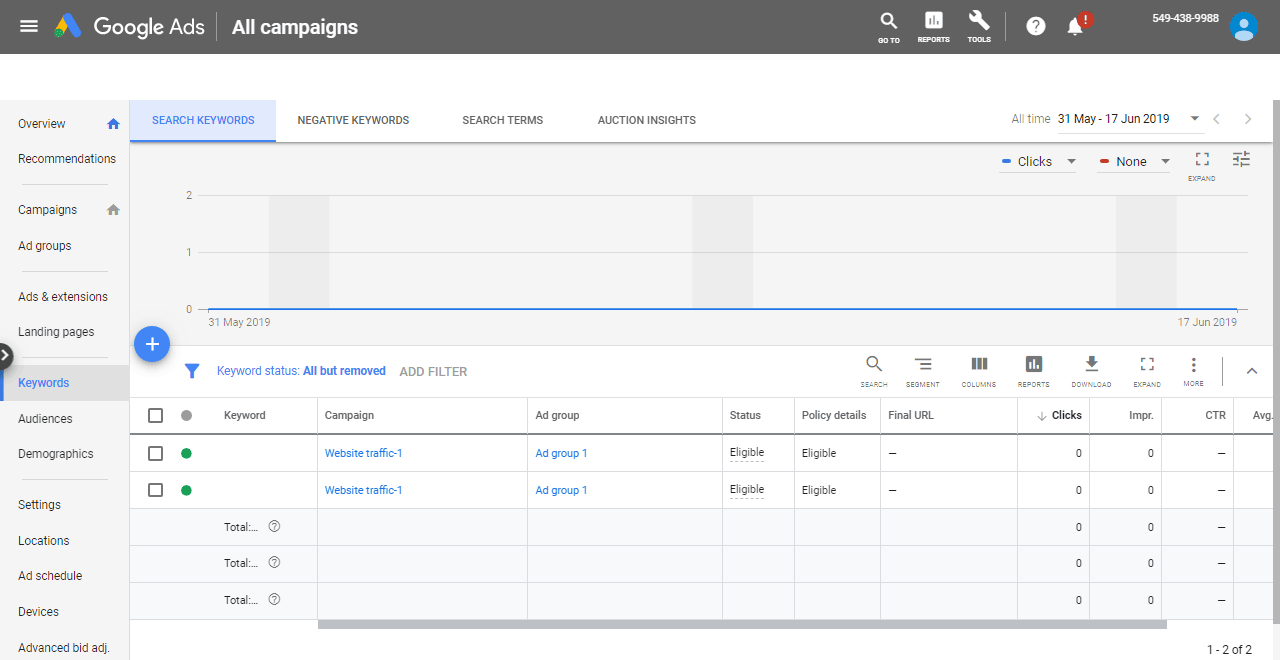Screen dimensions: 1280x660
Task: Click the Add Filter button
Action: click(433, 372)
